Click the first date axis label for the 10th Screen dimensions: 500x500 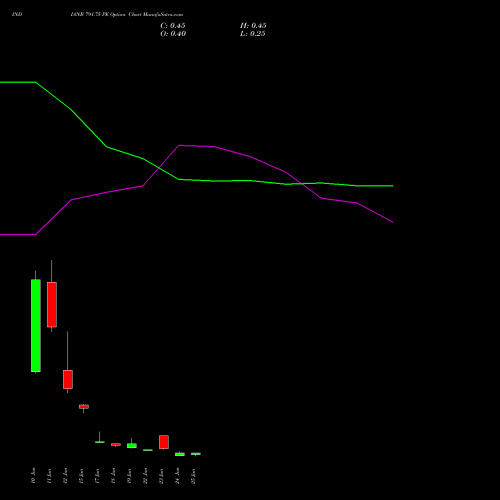[x=33, y=475]
